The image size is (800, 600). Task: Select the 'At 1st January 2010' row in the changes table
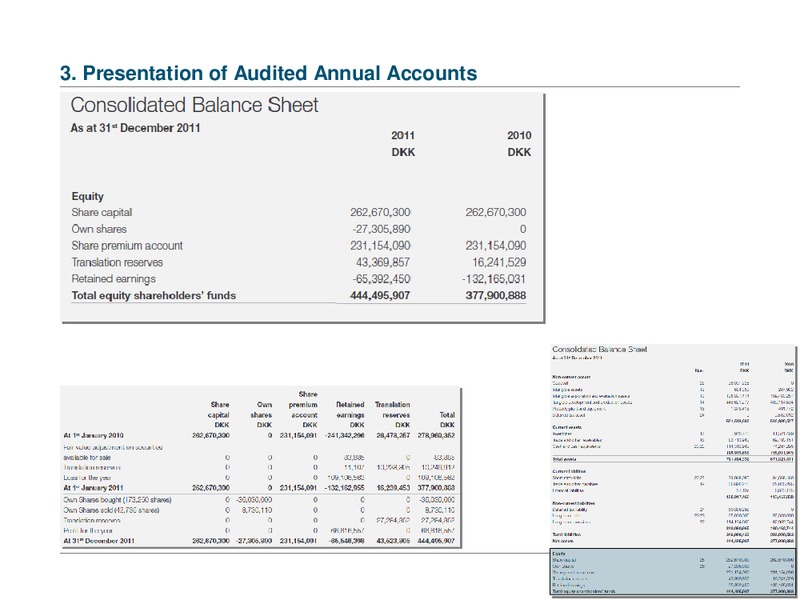pos(259,436)
